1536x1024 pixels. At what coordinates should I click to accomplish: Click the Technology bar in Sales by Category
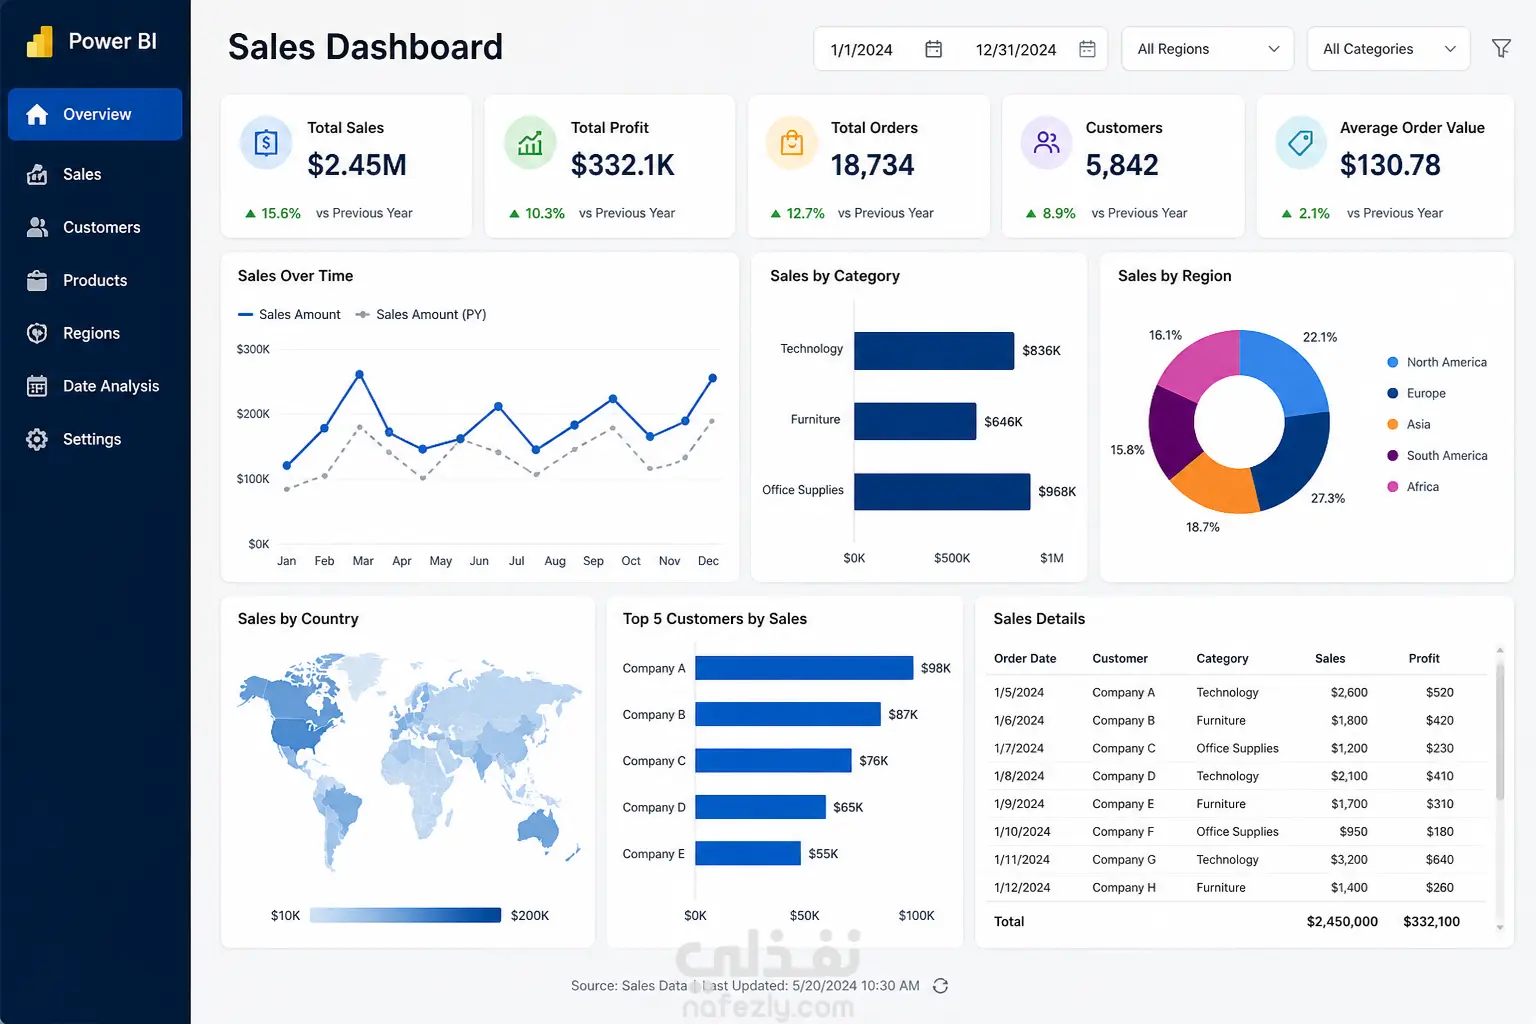pos(934,351)
